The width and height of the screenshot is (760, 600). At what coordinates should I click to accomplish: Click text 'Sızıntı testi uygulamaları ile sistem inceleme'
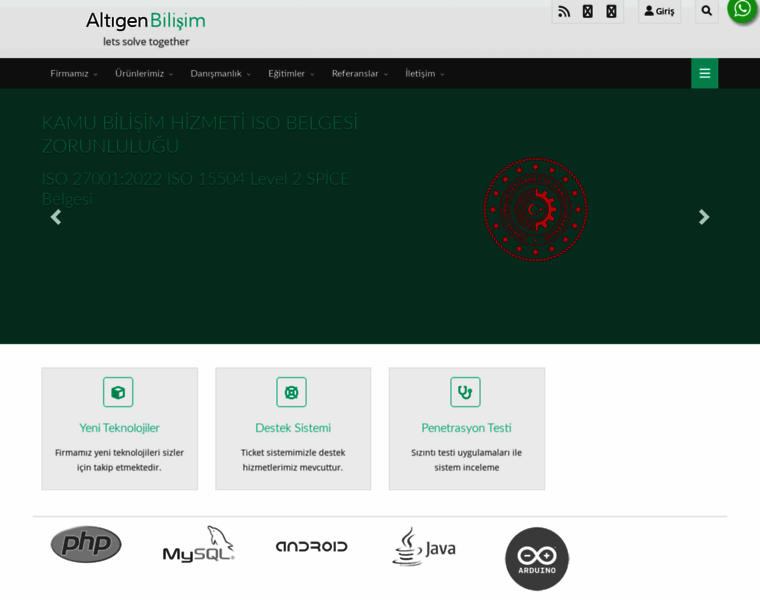click(466, 460)
